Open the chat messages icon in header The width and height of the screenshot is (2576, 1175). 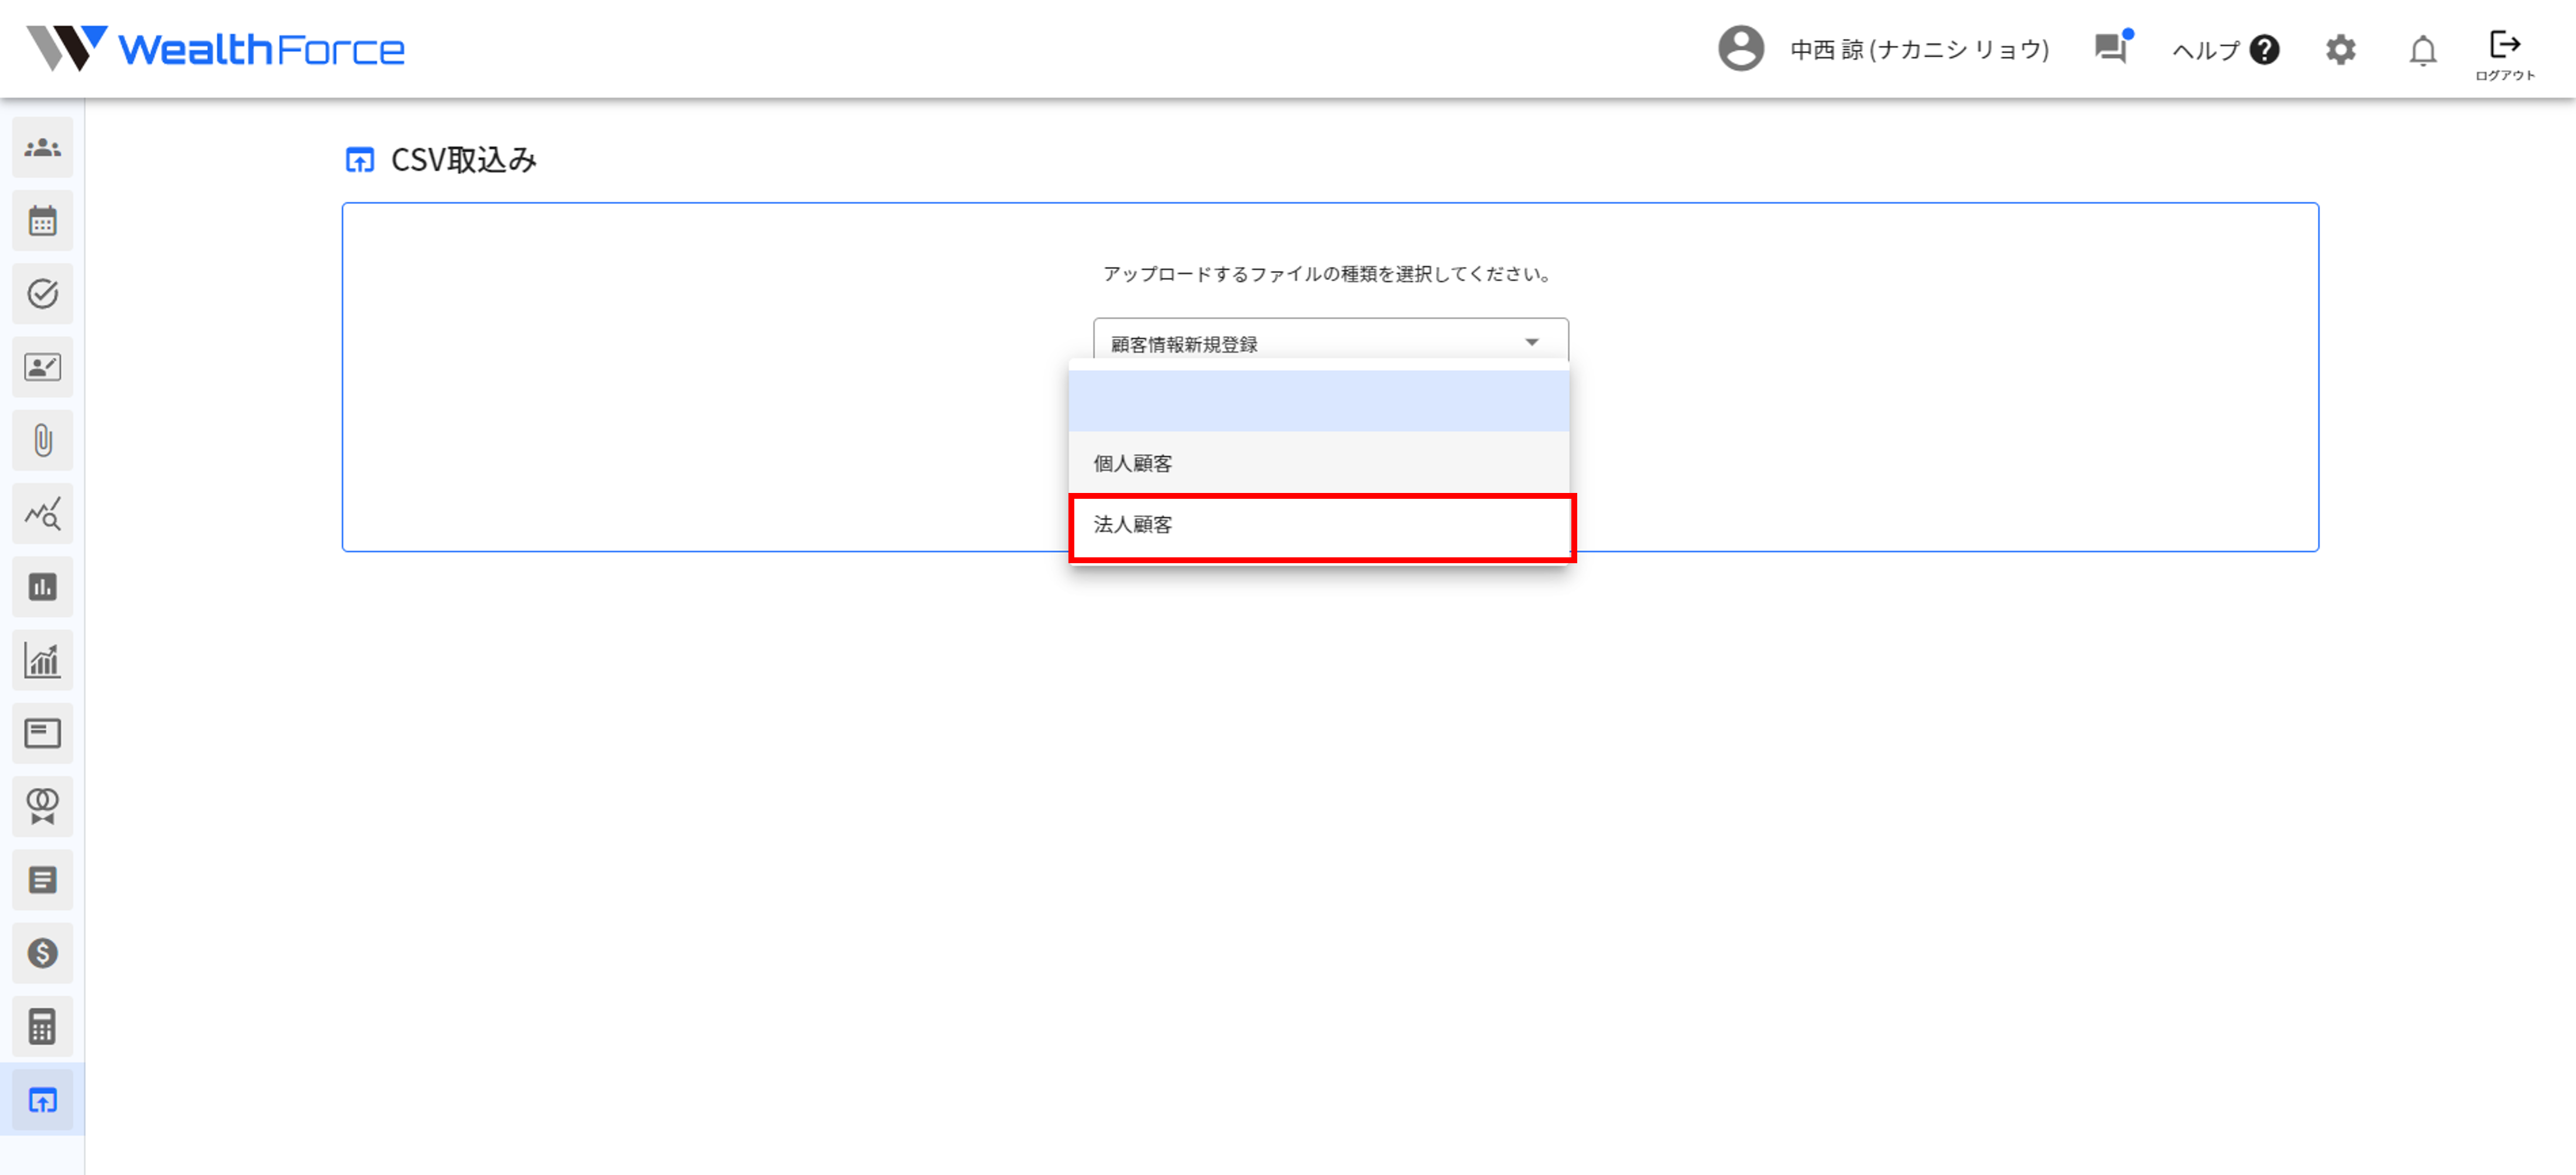pos(2111,48)
